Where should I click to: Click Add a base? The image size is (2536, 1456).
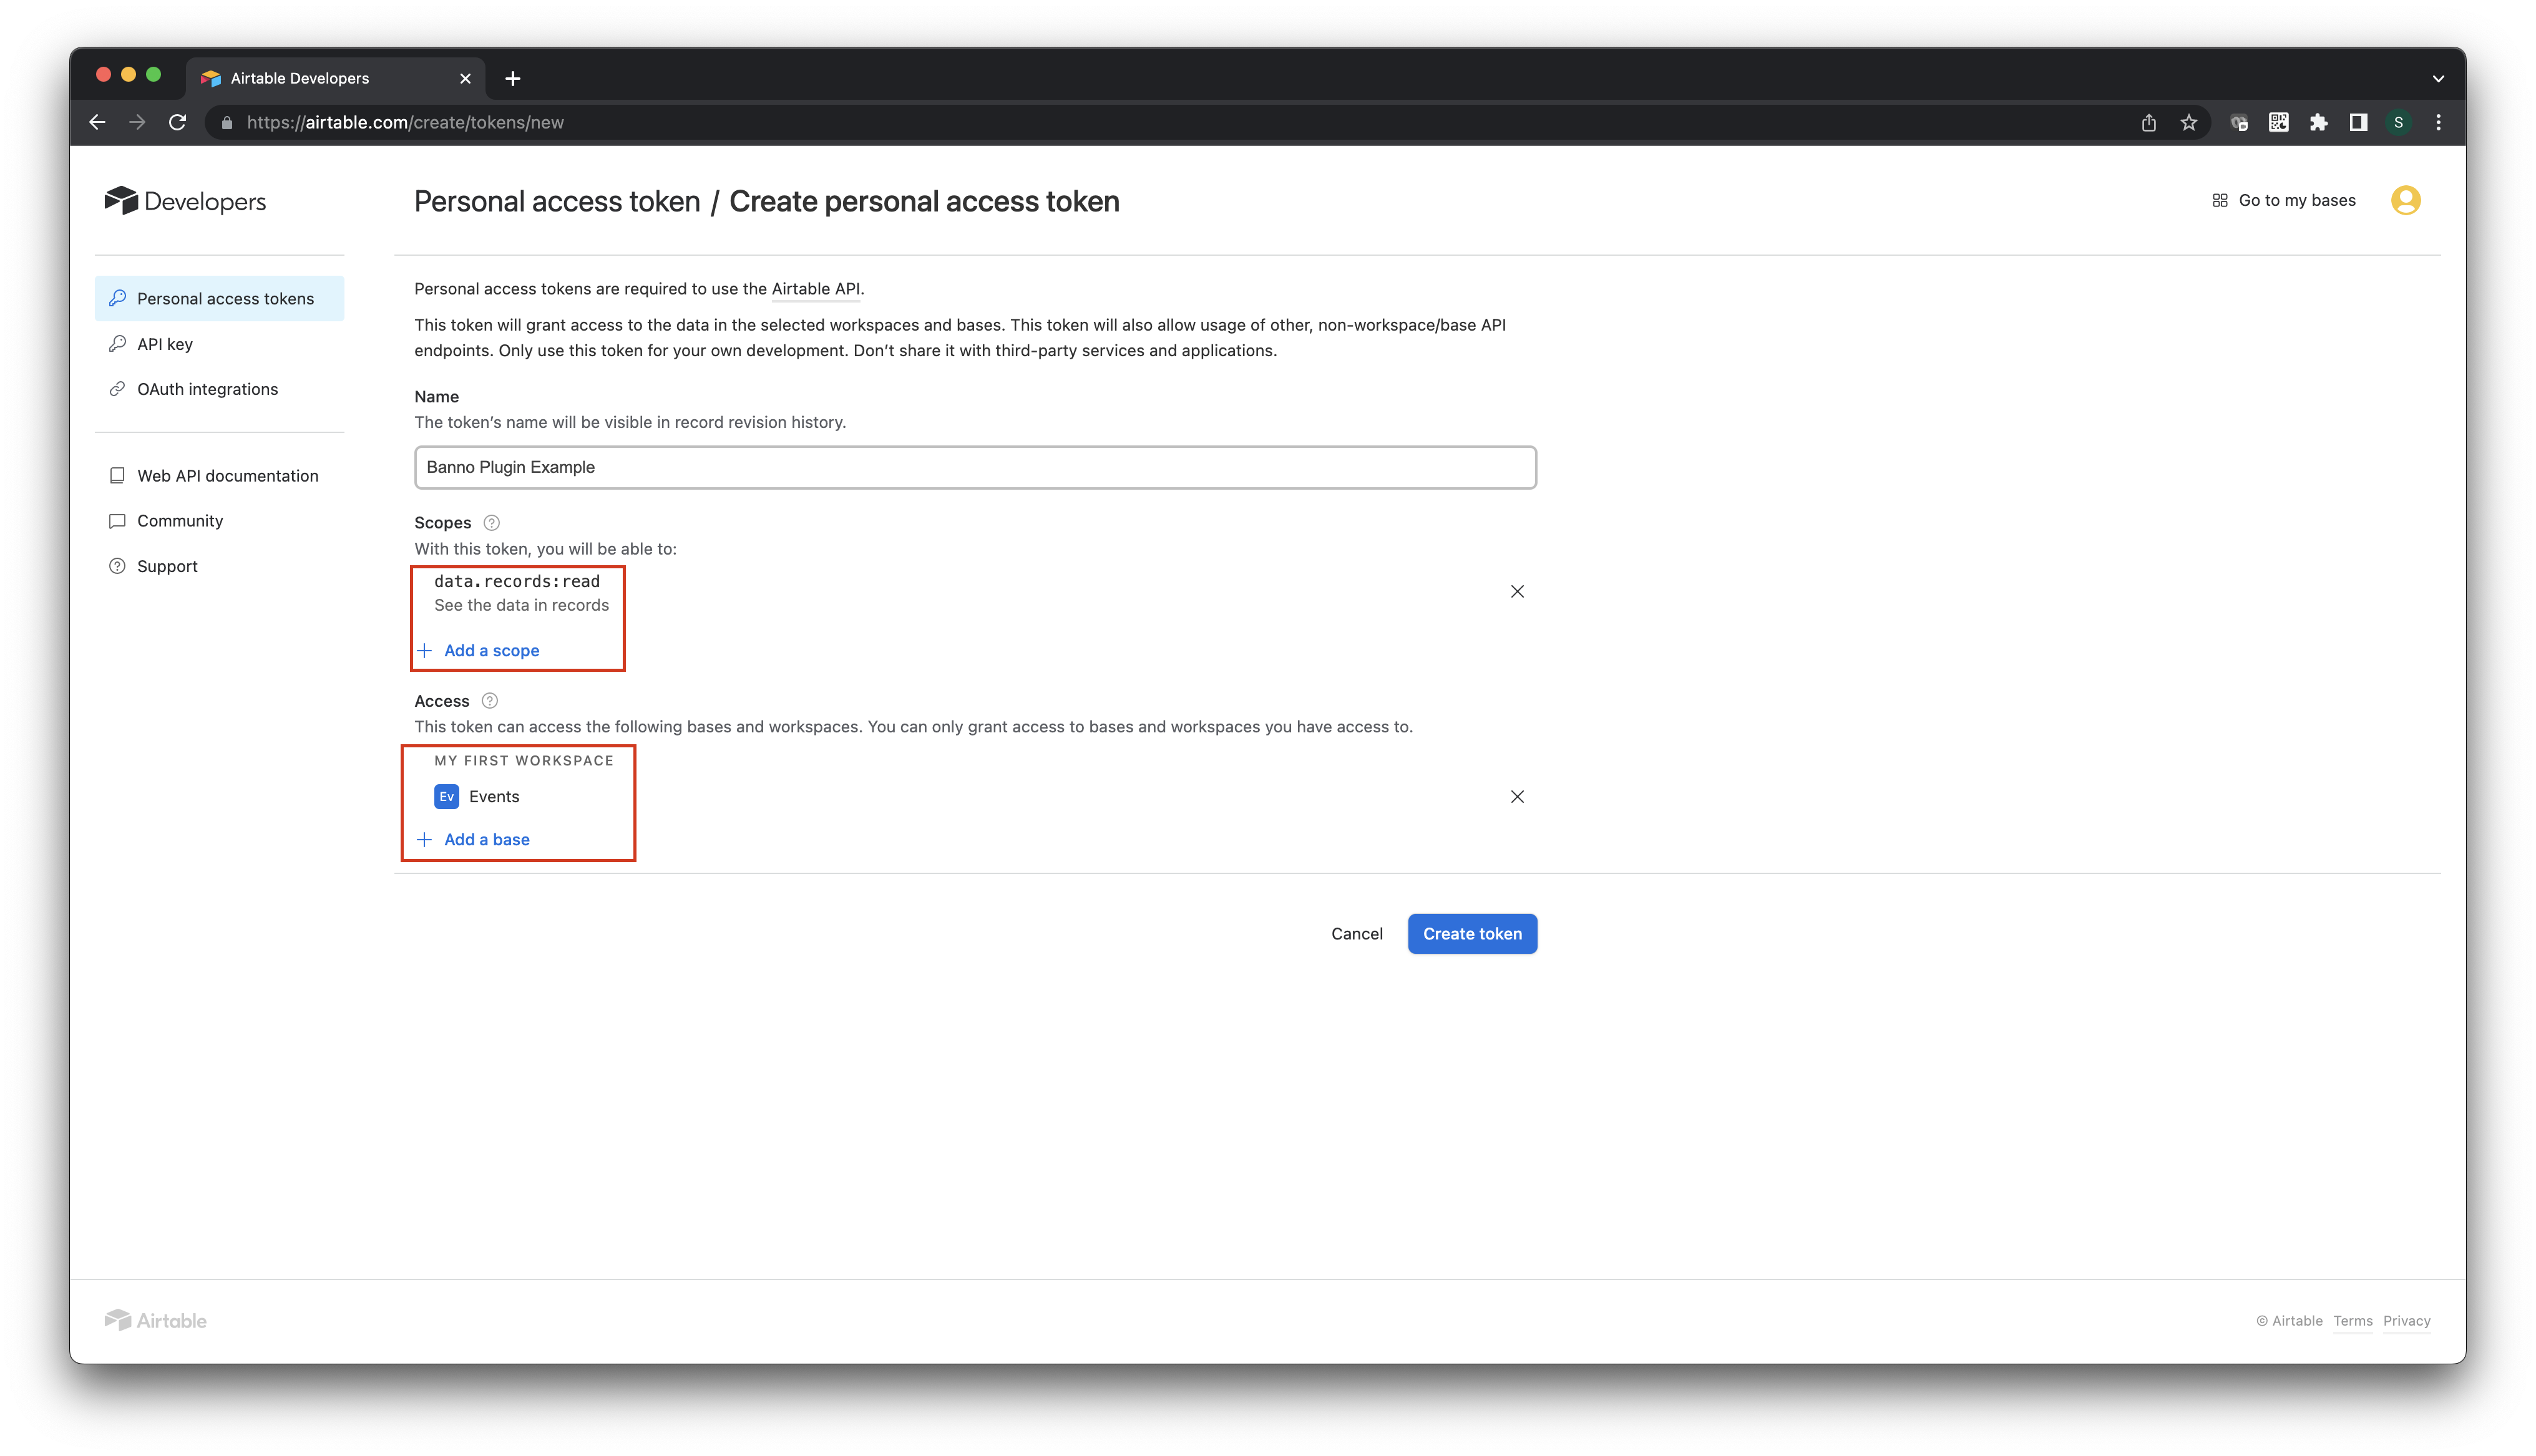pyautogui.click(x=473, y=839)
